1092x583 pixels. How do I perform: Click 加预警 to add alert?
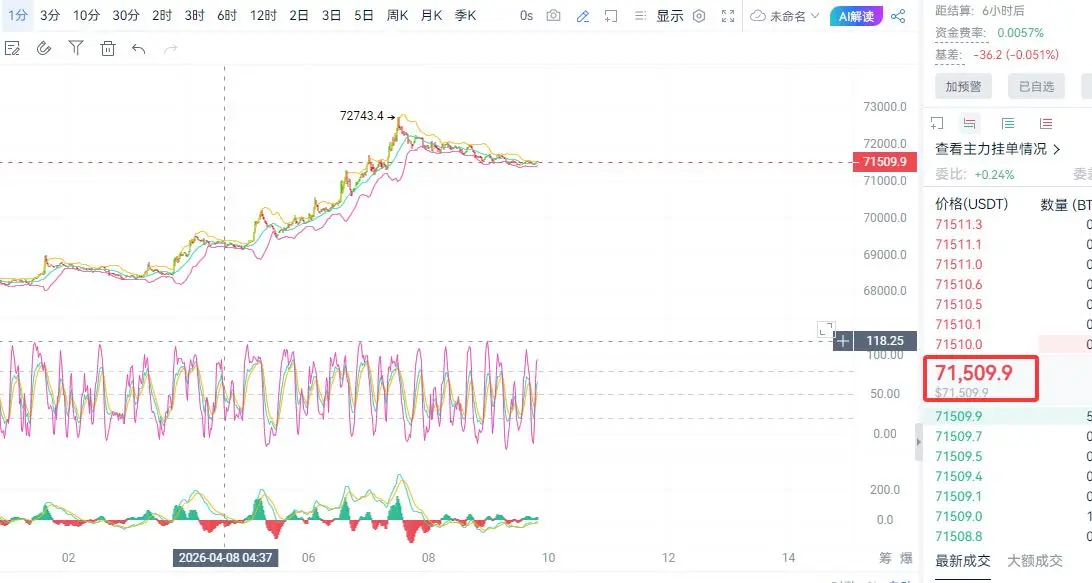[x=963, y=86]
